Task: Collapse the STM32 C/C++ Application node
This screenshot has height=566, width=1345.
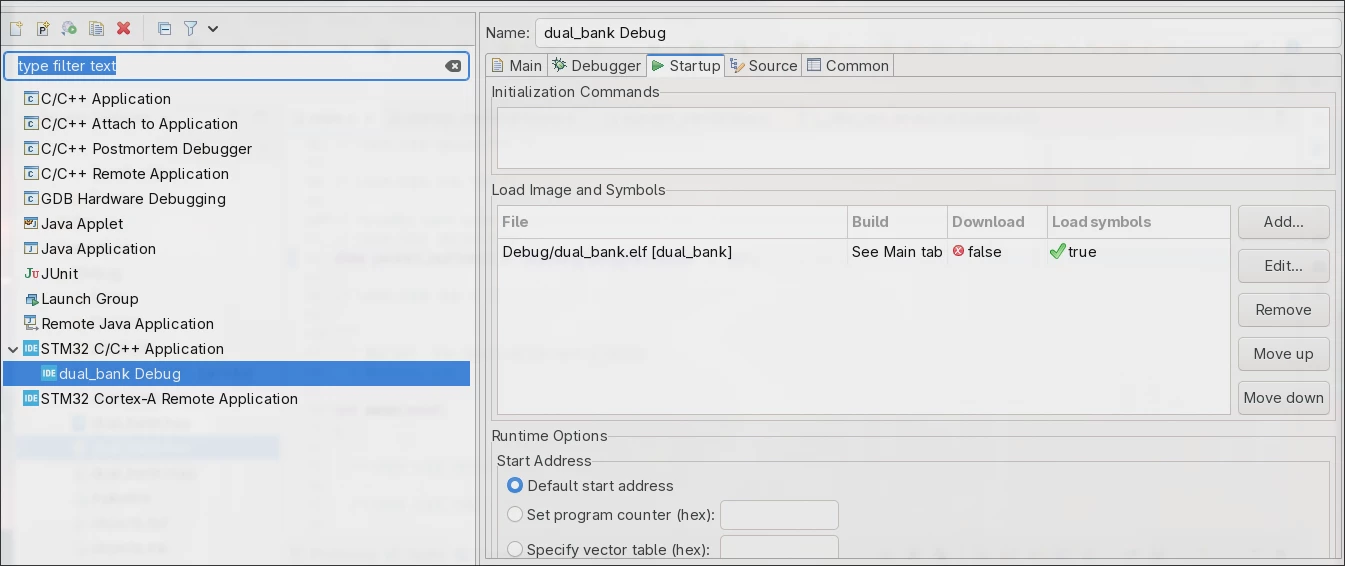Action: pyautogui.click(x=12, y=349)
